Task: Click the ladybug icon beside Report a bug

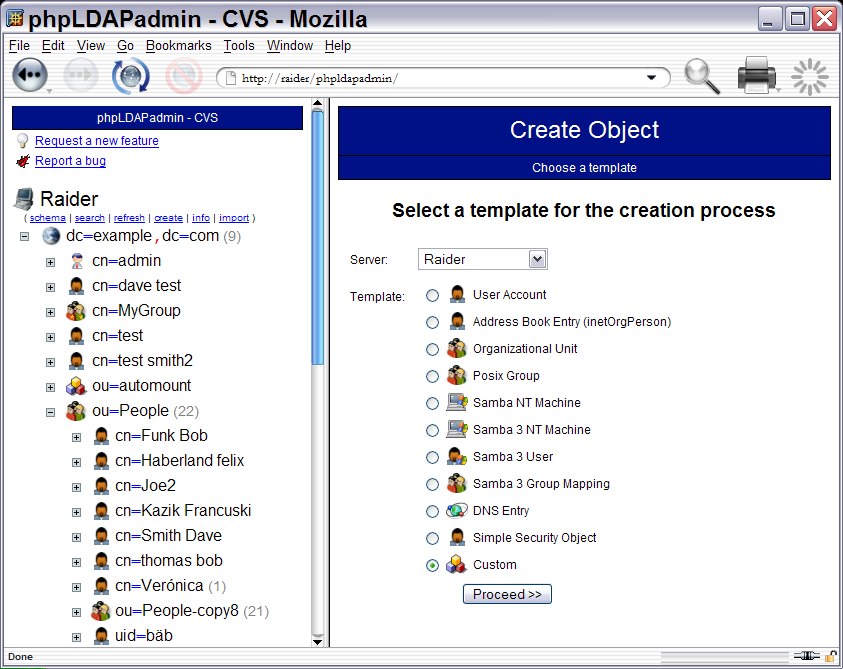Action: point(22,161)
